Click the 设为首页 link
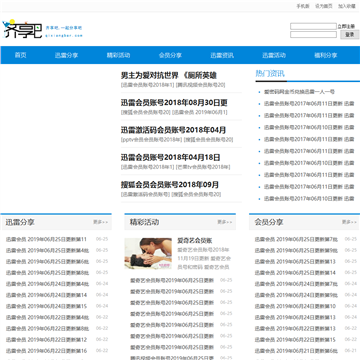 (x=324, y=6)
